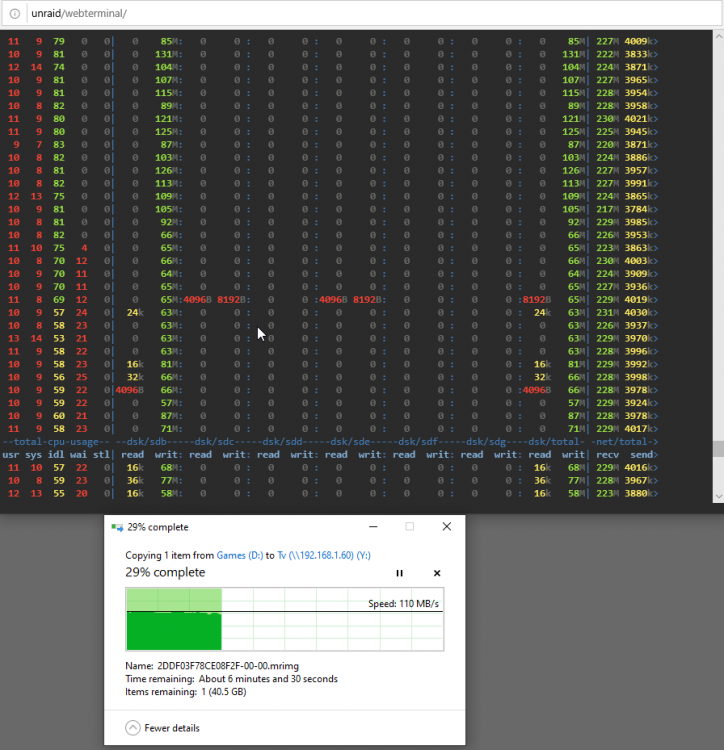Screen dimensions: 724x750
Task: Click the 'send' column label in terminal
Action: (x=641, y=455)
